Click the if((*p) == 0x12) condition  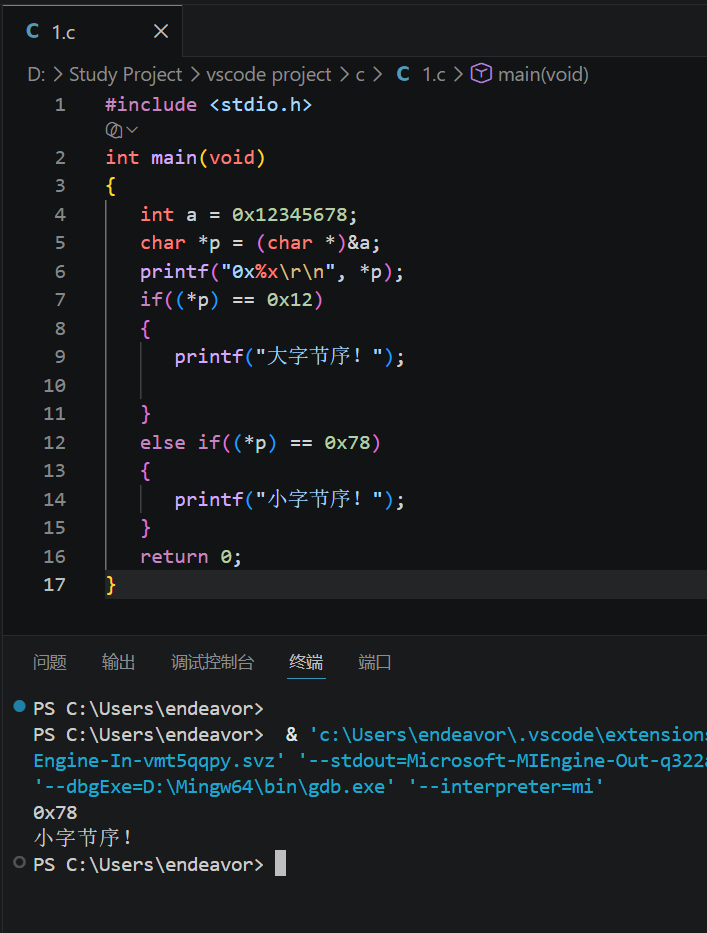(232, 300)
